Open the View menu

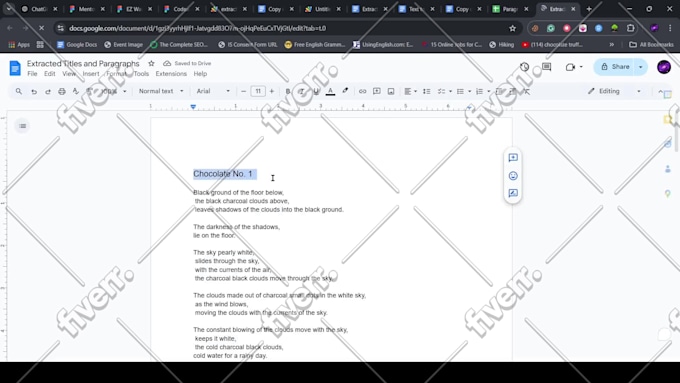pos(69,74)
